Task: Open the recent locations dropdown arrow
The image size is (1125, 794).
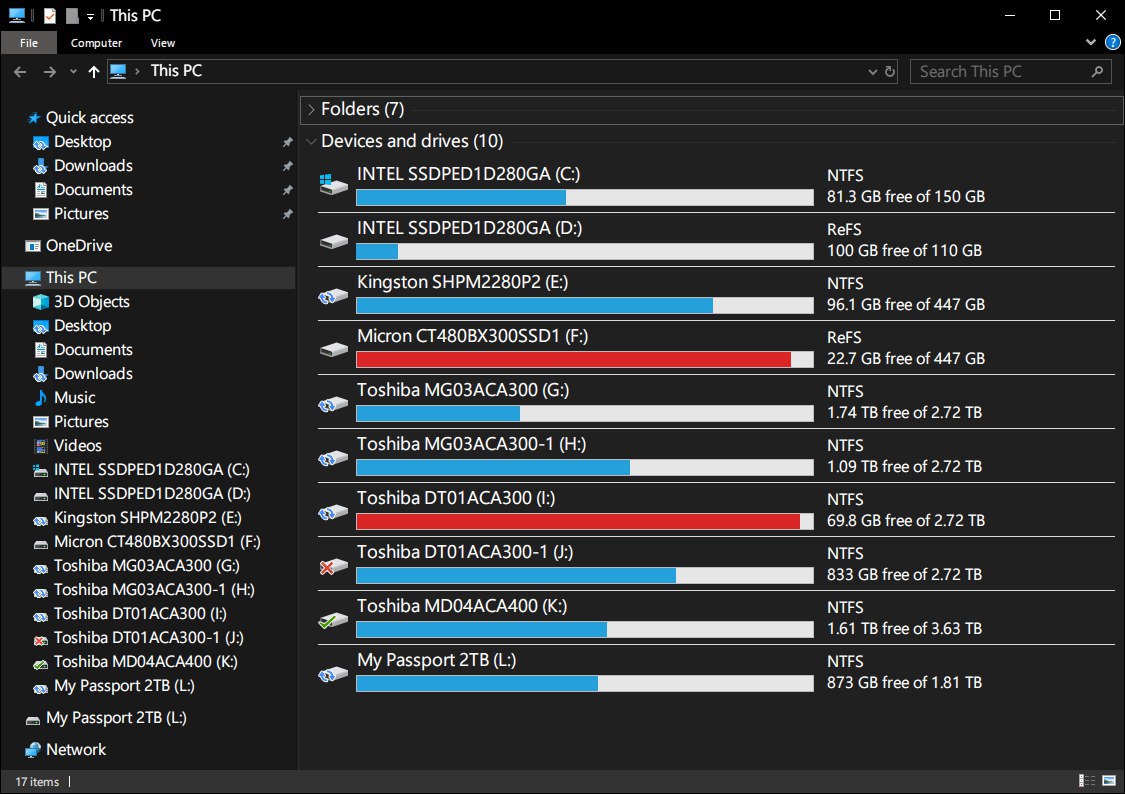Action: click(73, 72)
